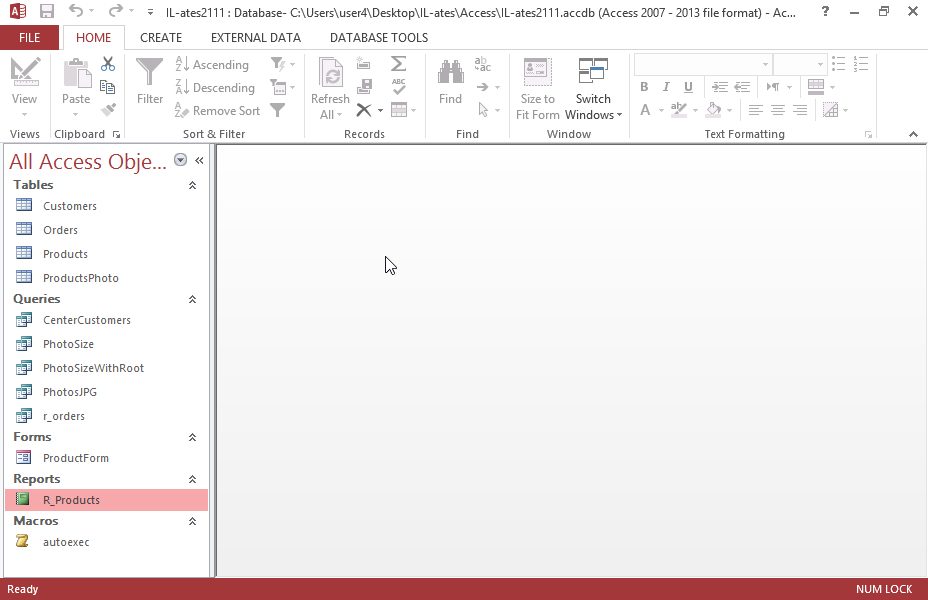
Task: Open the Selection filter dropdown
Action: (x=283, y=64)
